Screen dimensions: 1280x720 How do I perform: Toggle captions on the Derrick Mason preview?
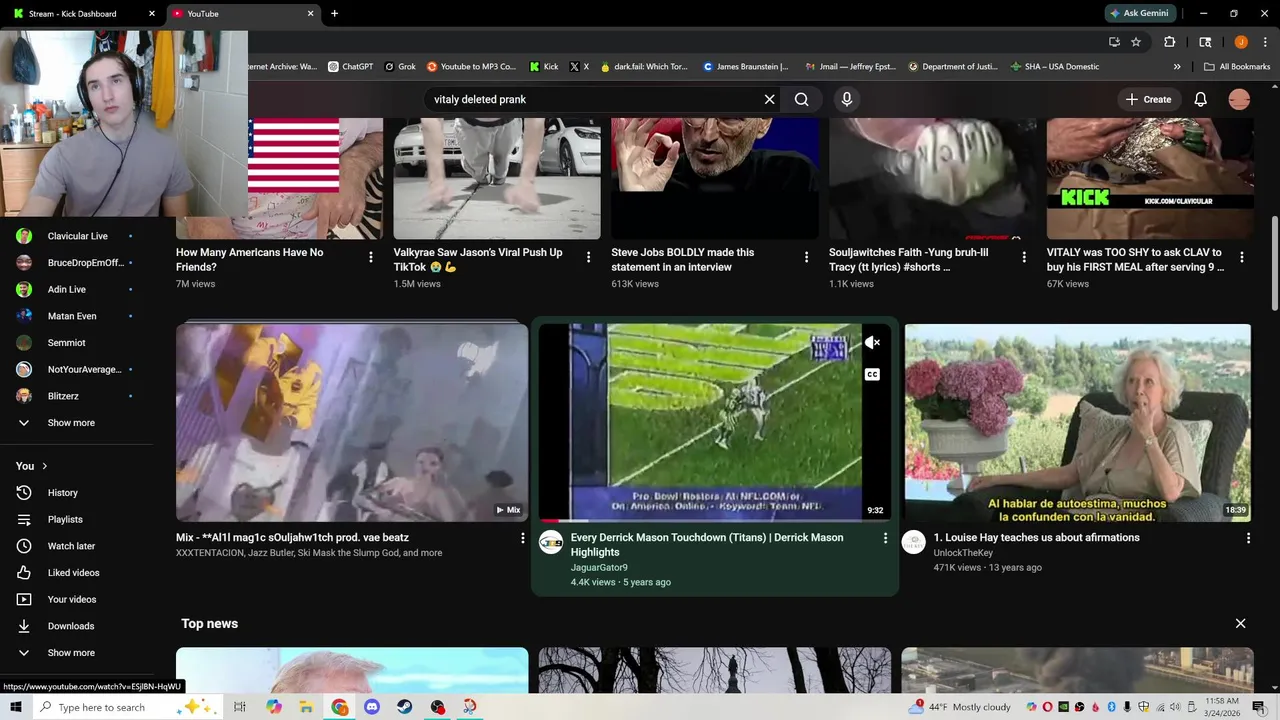(872, 374)
